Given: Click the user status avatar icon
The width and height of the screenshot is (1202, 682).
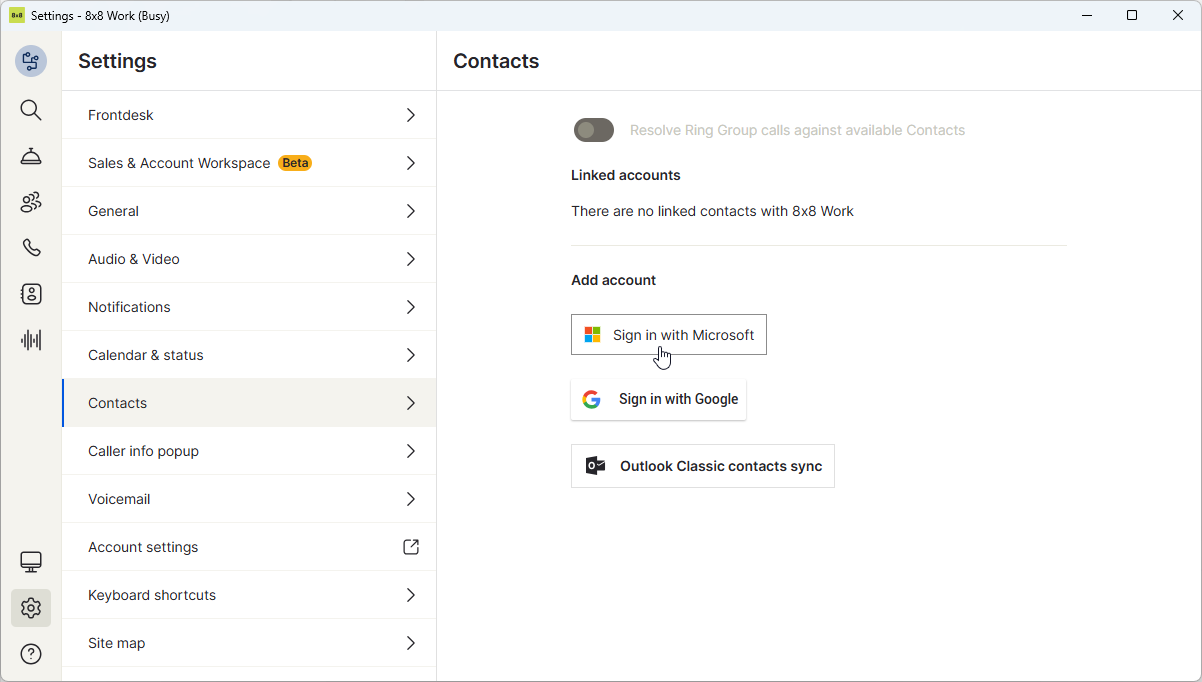Looking at the screenshot, I should click(31, 61).
